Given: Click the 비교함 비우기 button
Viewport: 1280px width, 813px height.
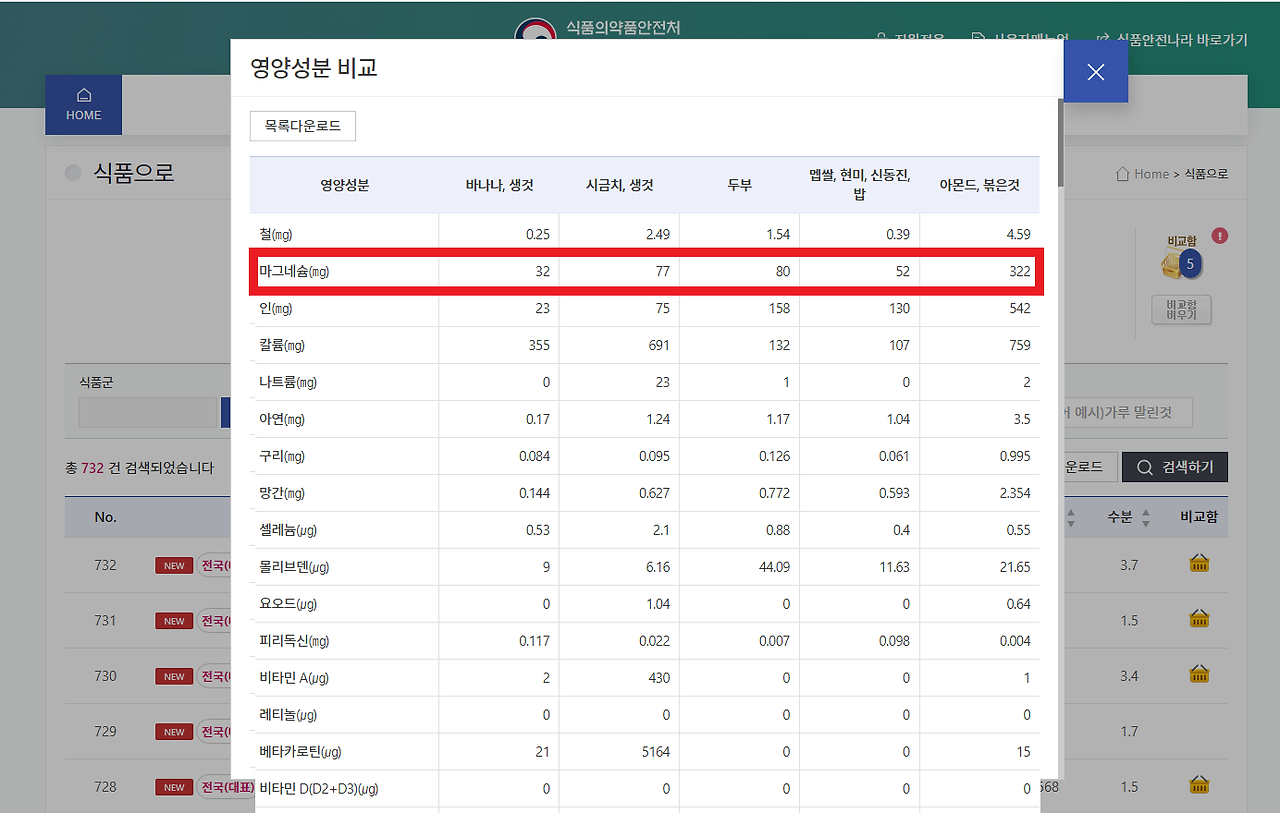Looking at the screenshot, I should point(1180,310).
